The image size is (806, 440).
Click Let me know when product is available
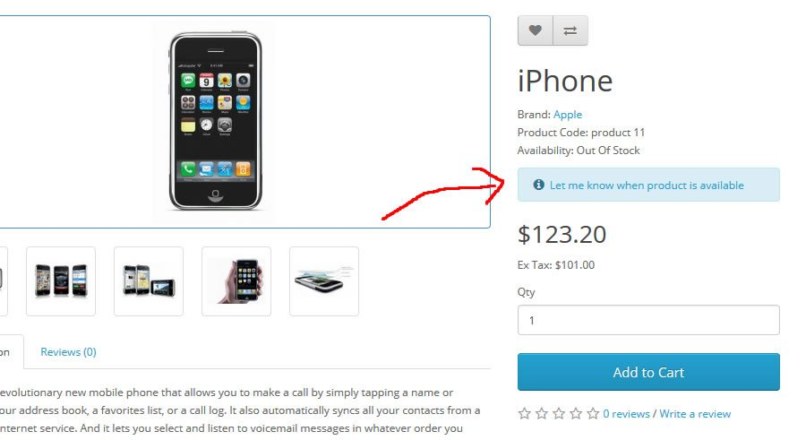[x=647, y=186]
